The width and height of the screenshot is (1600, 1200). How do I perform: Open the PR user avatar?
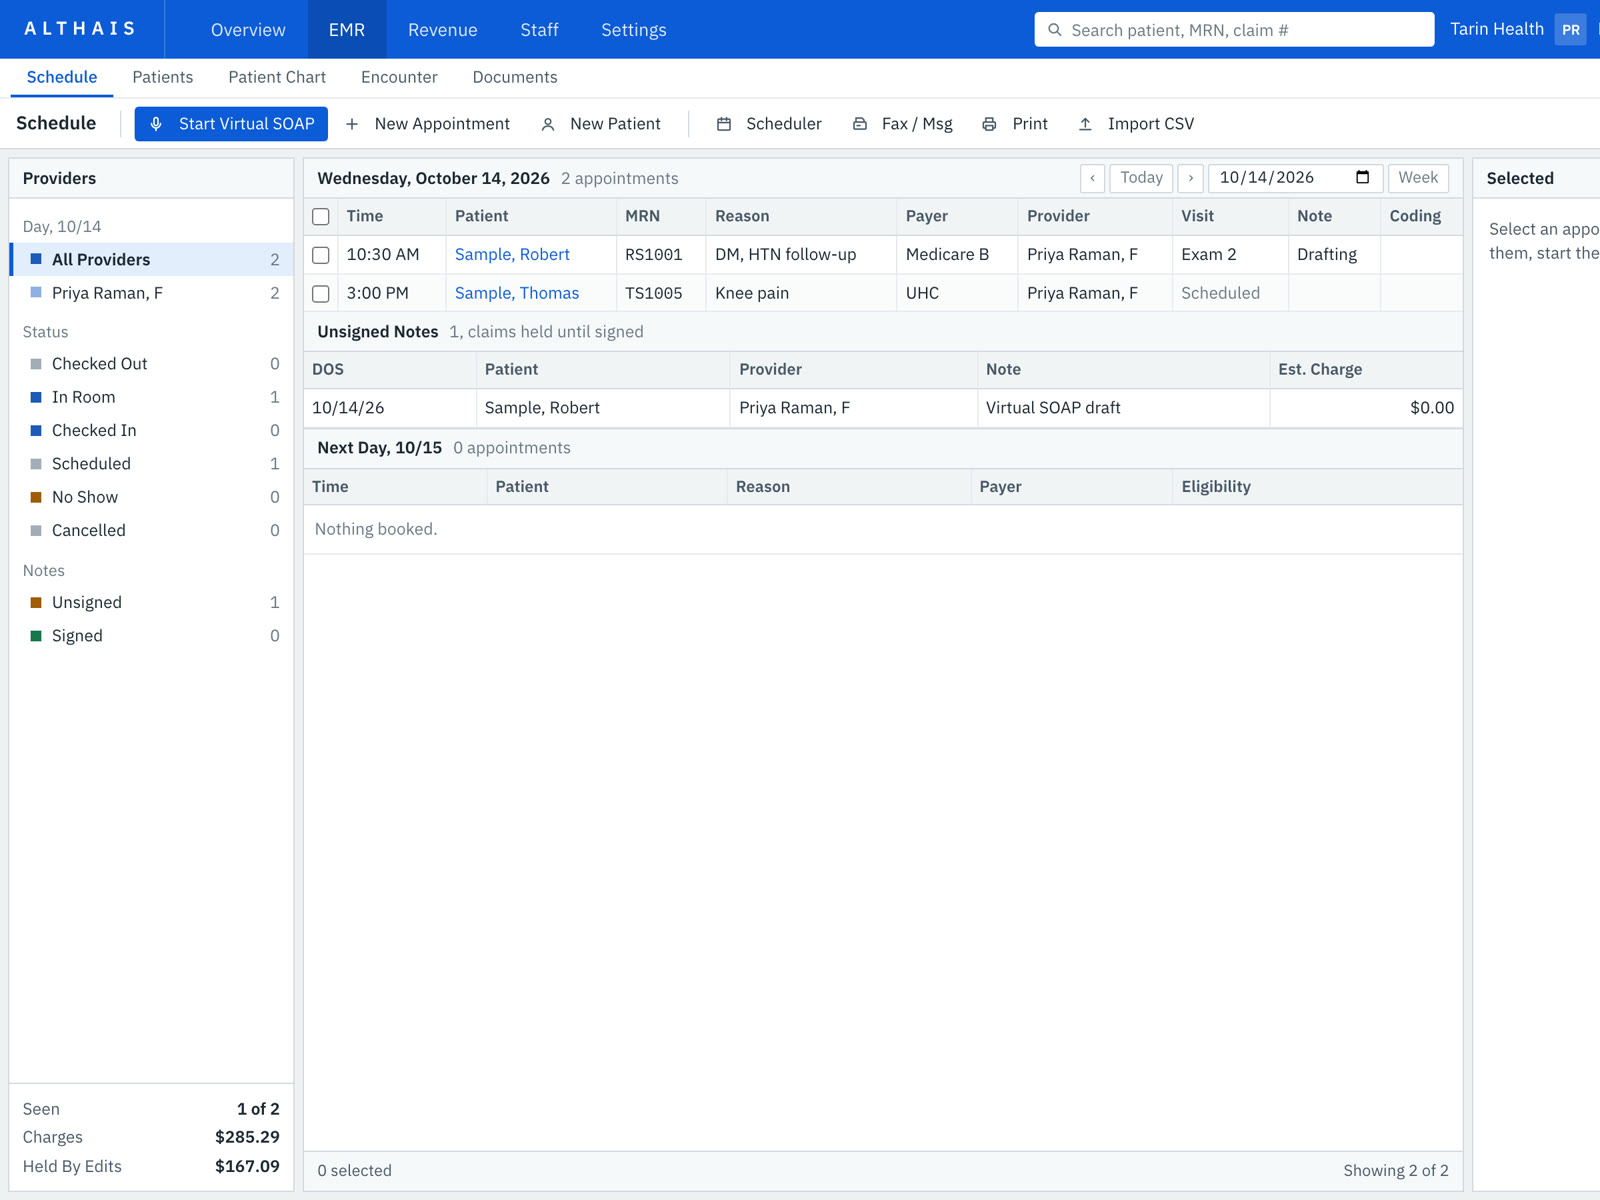(x=1571, y=30)
